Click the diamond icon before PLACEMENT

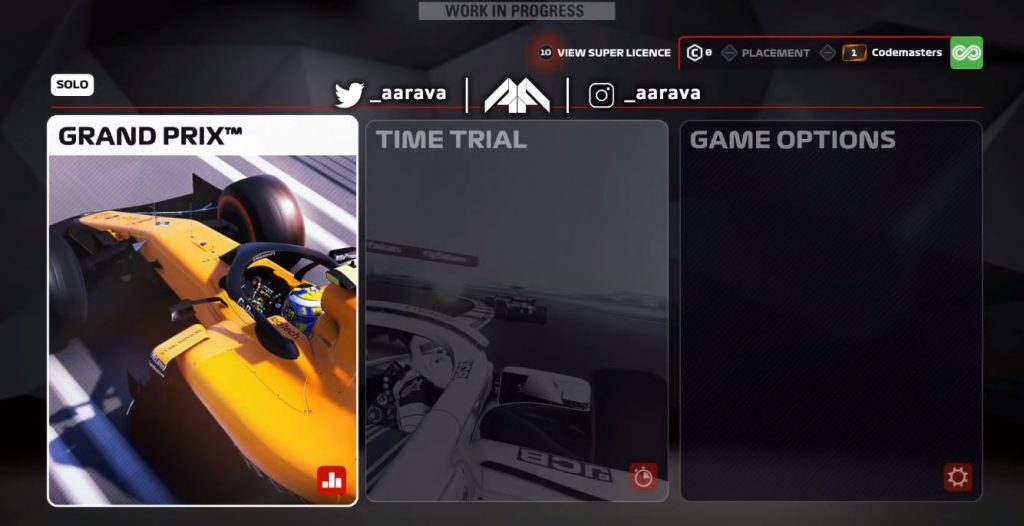tap(729, 53)
